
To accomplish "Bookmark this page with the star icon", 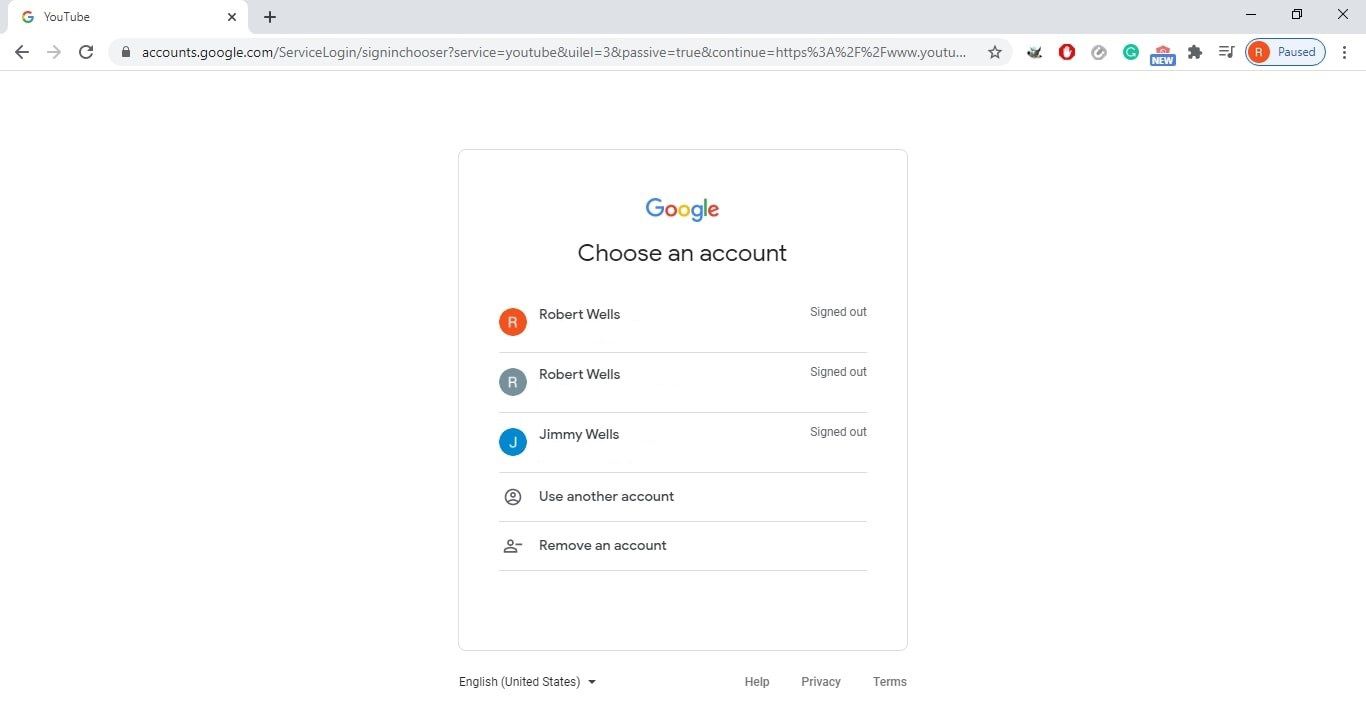I will pyautogui.click(x=994, y=52).
